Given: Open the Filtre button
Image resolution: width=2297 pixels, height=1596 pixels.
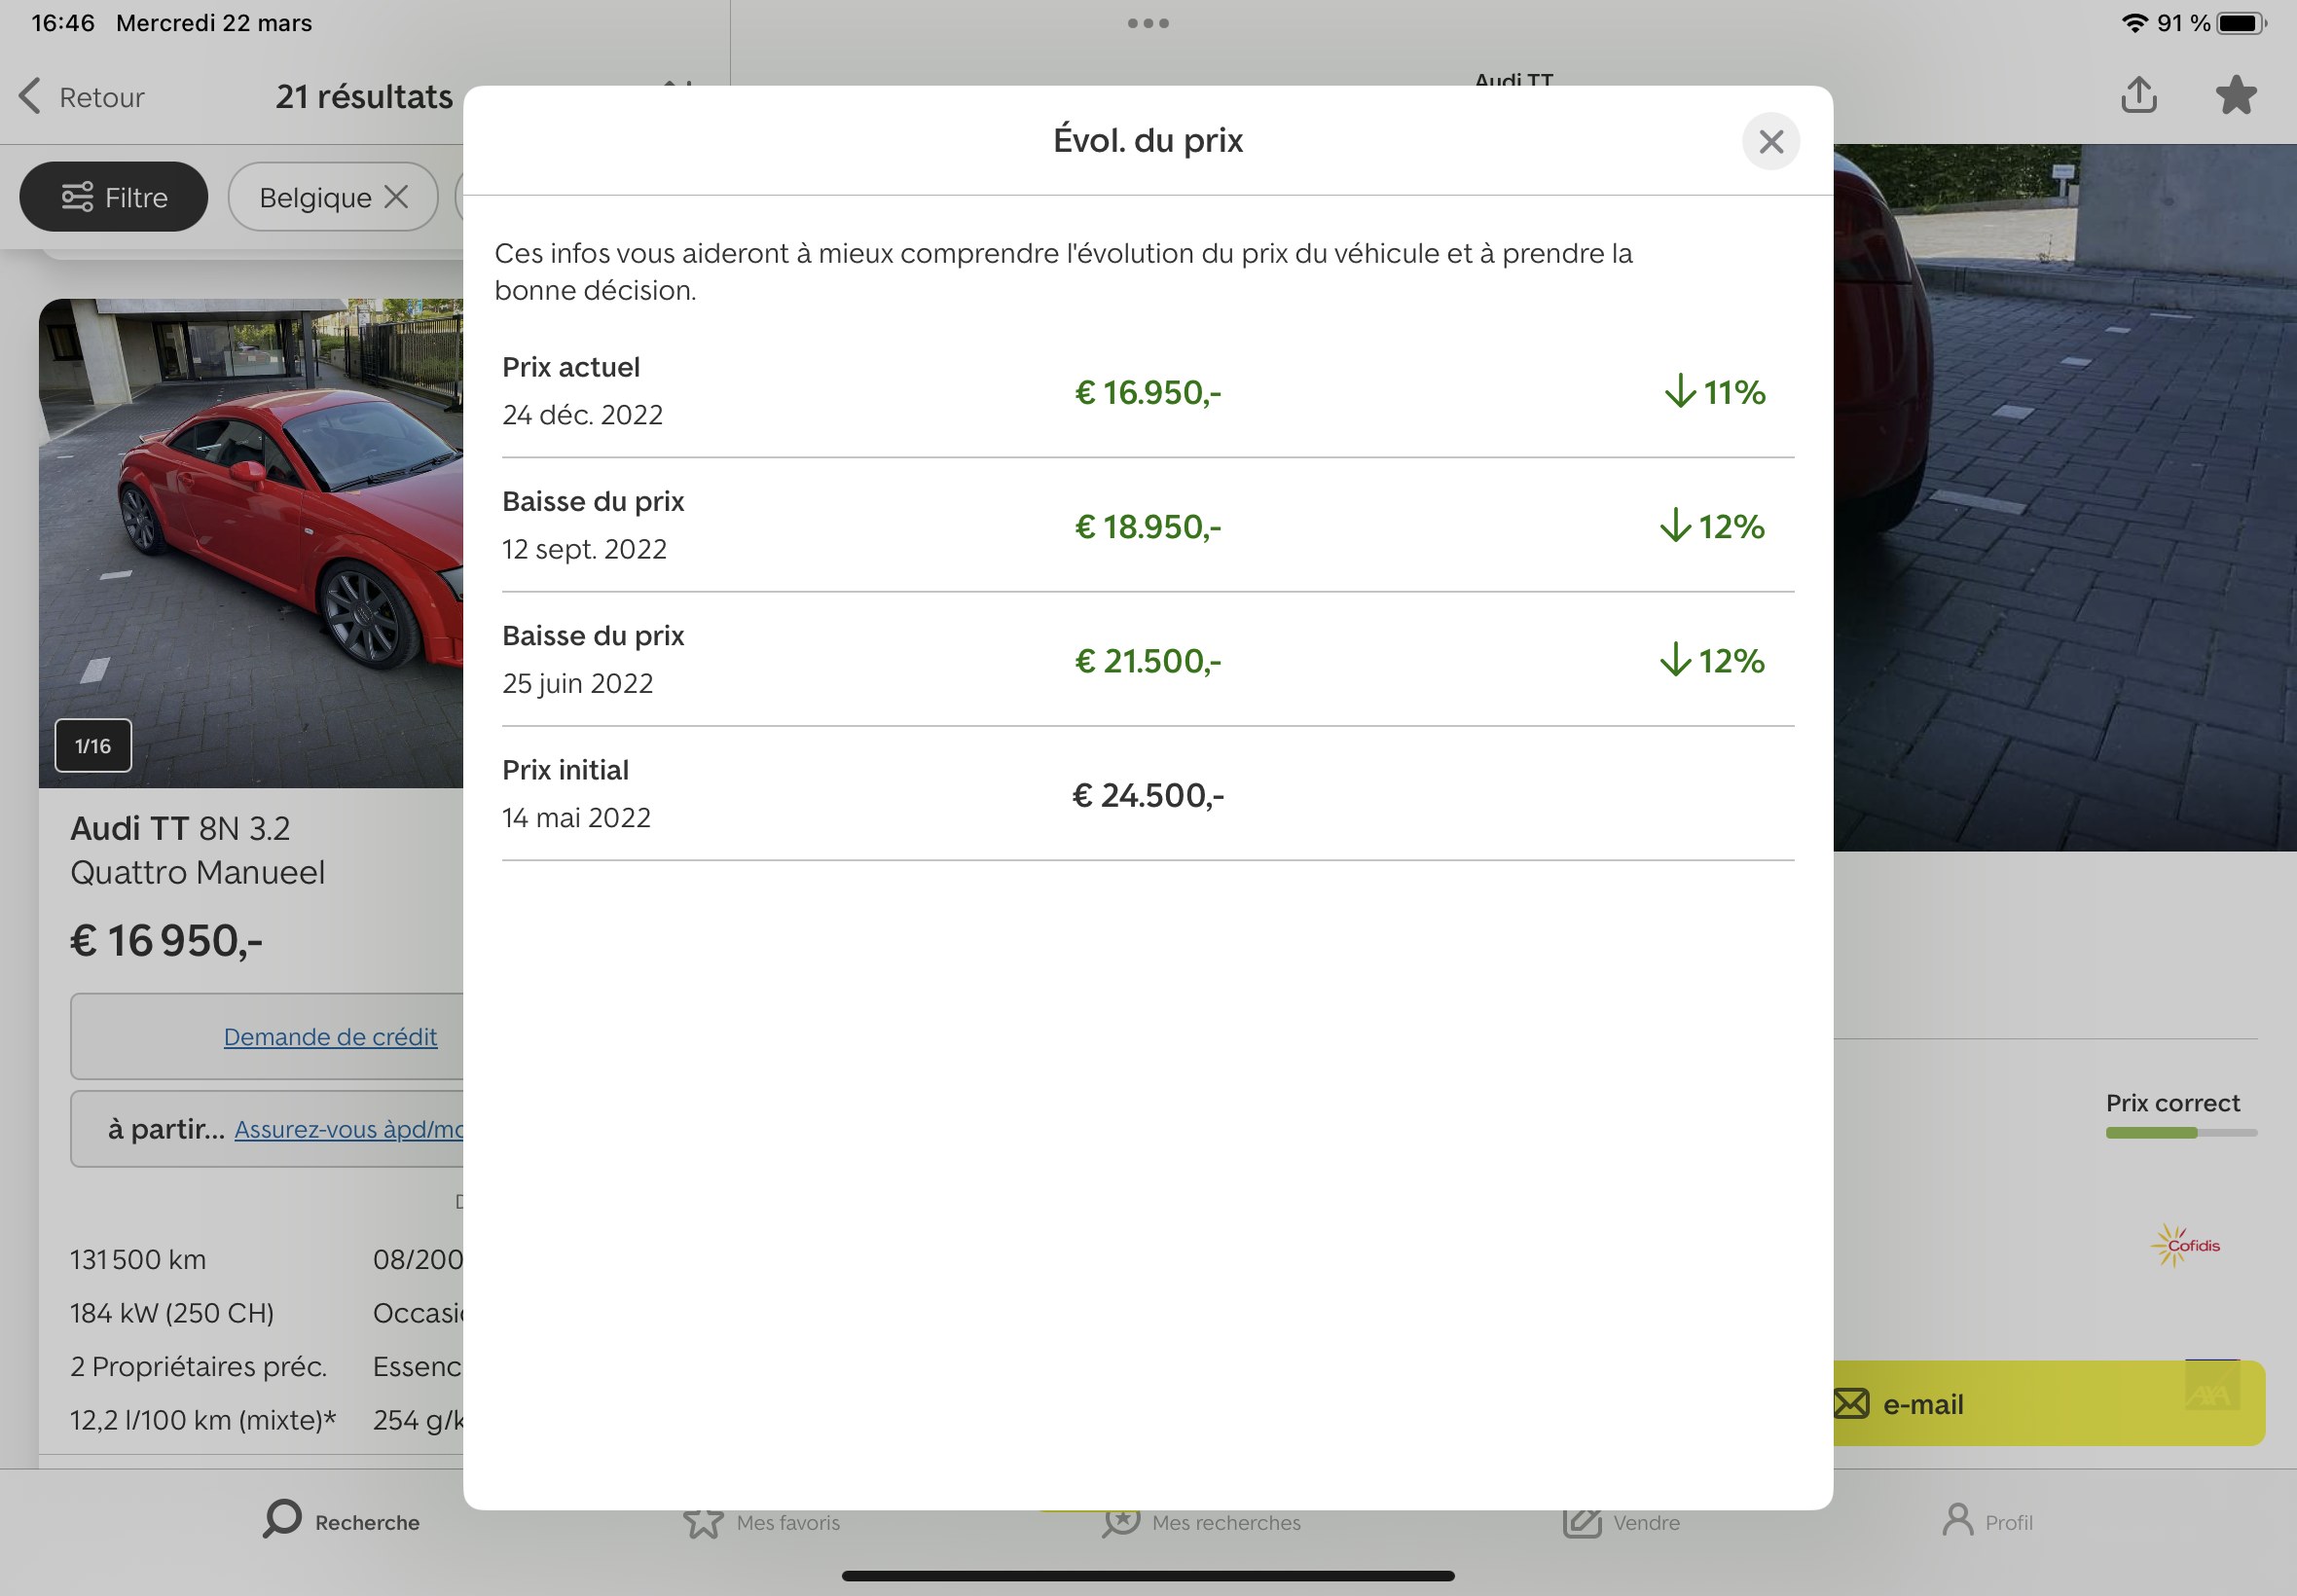Looking at the screenshot, I should pos(114,197).
